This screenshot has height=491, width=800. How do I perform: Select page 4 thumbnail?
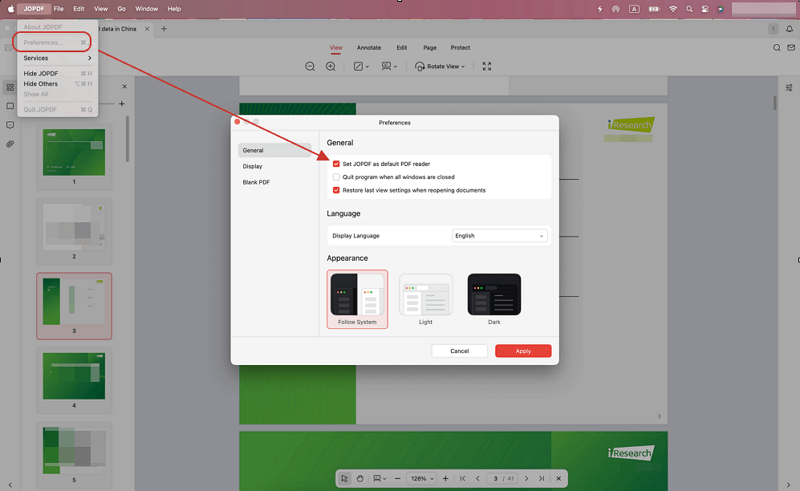click(74, 376)
